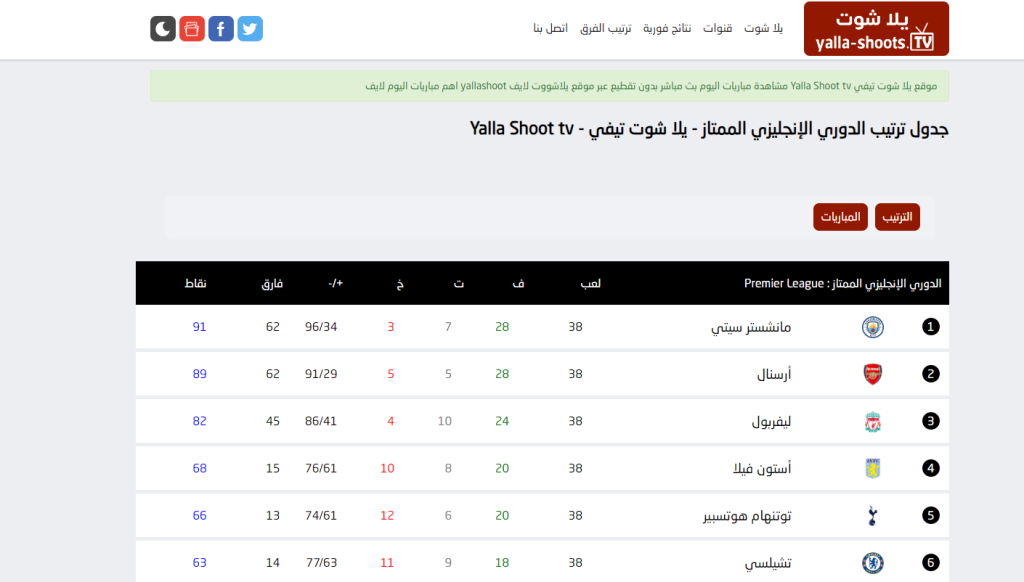
Task: Click rank badge number 5
Action: [931, 515]
